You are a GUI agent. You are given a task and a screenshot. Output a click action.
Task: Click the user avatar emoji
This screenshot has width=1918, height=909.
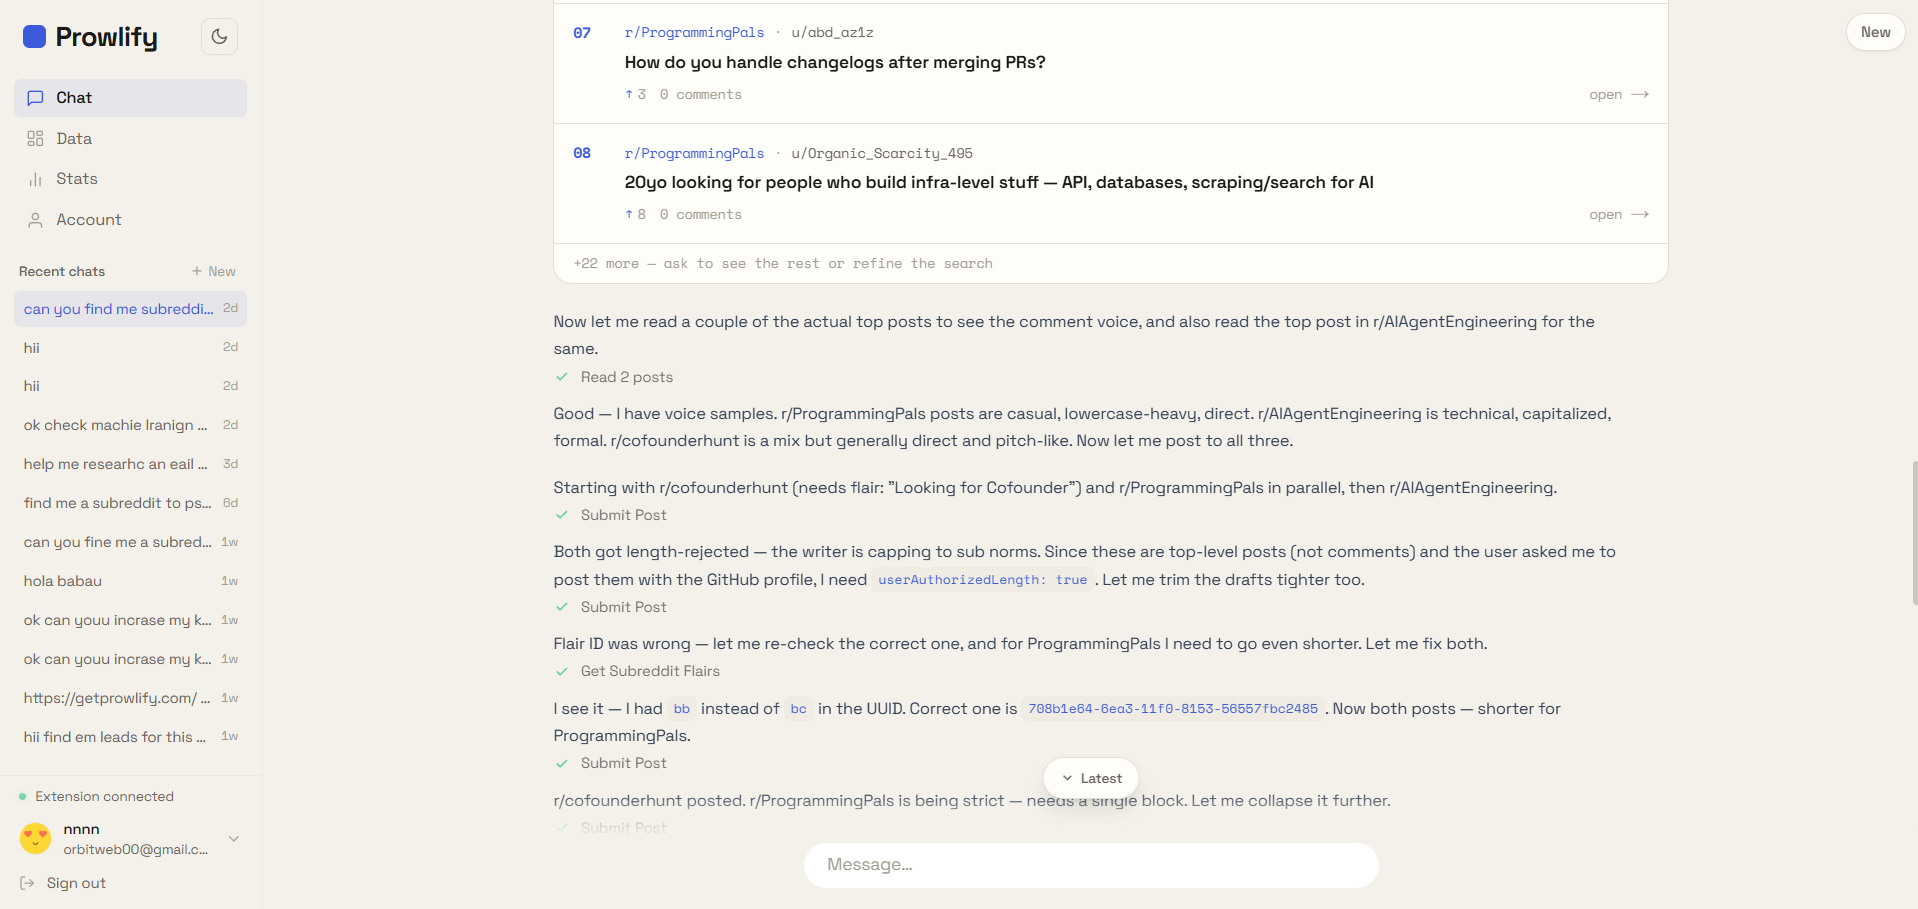(x=35, y=838)
